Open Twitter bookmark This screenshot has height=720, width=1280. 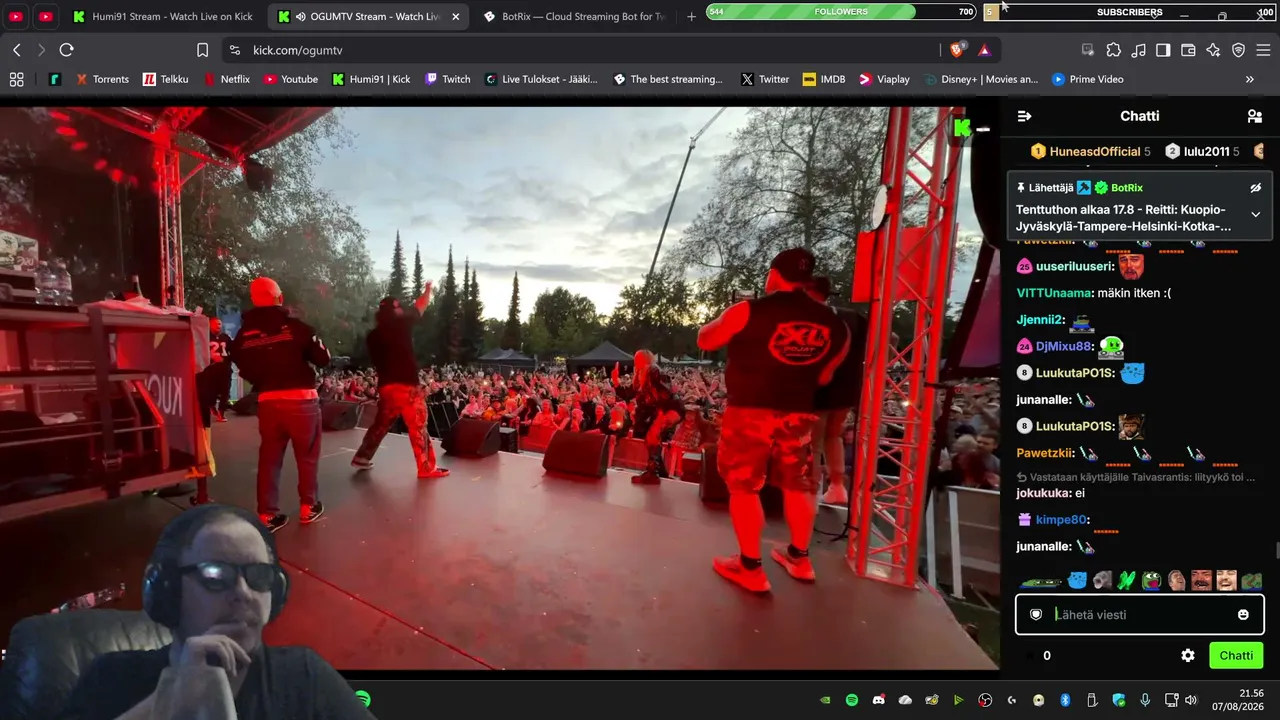coord(765,79)
